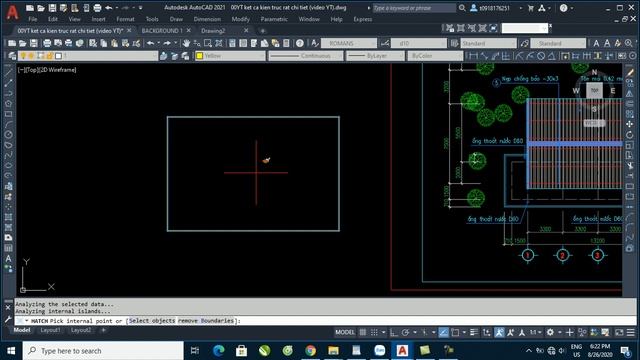The height and width of the screenshot is (360, 640).
Task: Open Microsoft Edge from the taskbar
Action: pos(219,351)
